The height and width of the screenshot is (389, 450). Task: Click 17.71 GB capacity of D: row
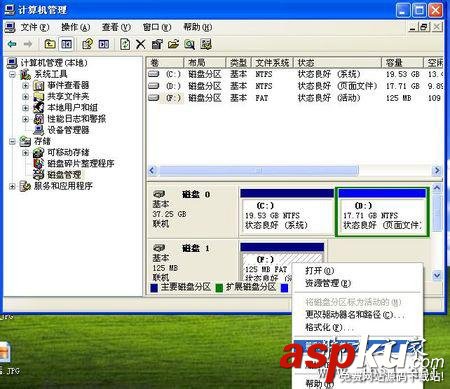point(403,86)
